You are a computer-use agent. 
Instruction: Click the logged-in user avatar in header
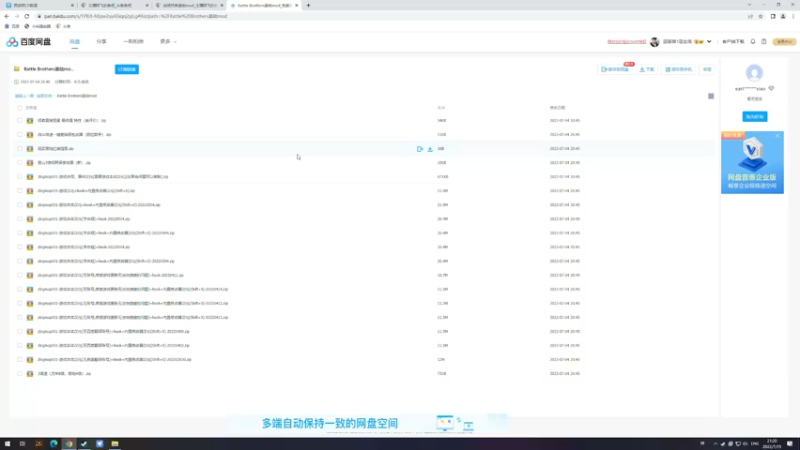[655, 42]
